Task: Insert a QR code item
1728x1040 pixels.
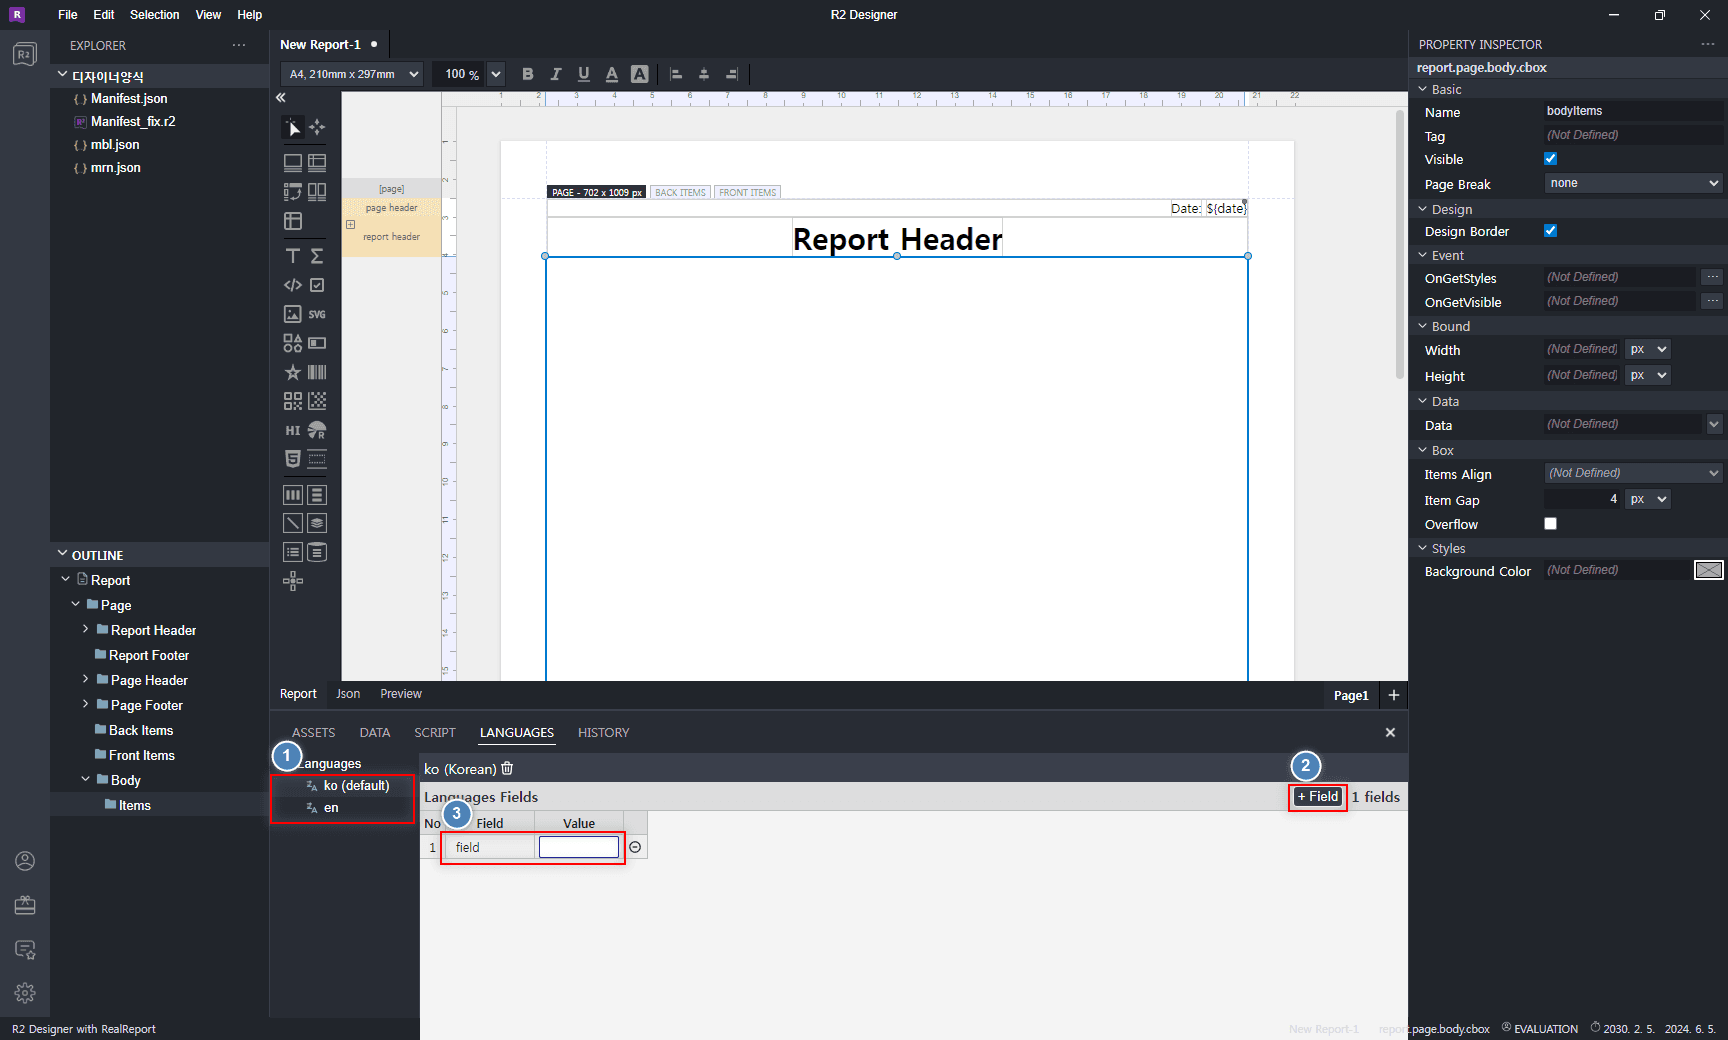Action: click(x=292, y=401)
